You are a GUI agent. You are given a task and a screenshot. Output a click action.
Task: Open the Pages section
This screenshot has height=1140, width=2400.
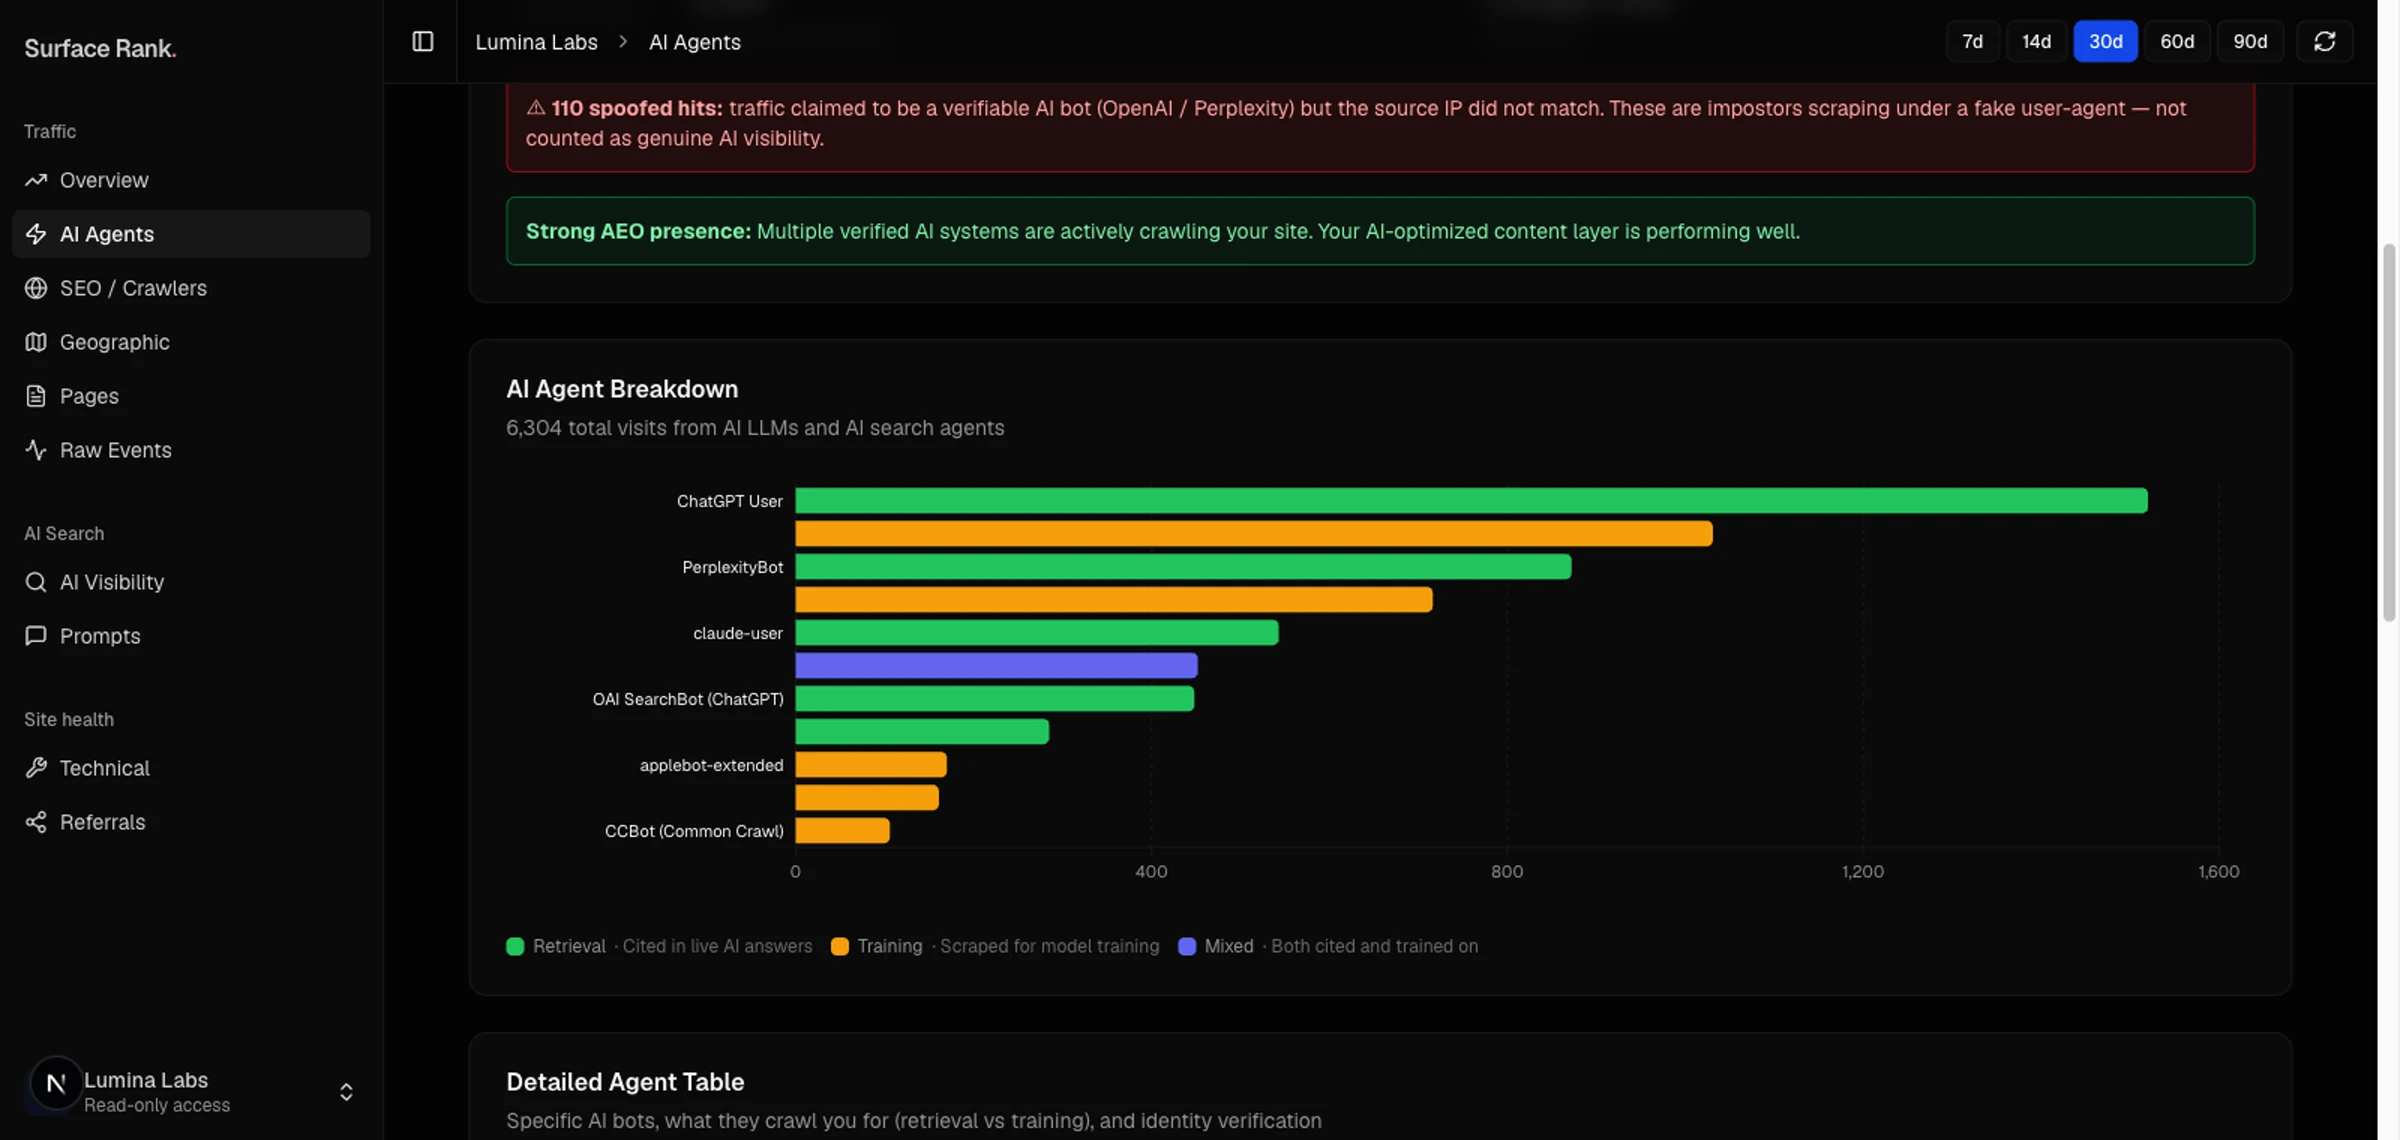click(x=191, y=396)
